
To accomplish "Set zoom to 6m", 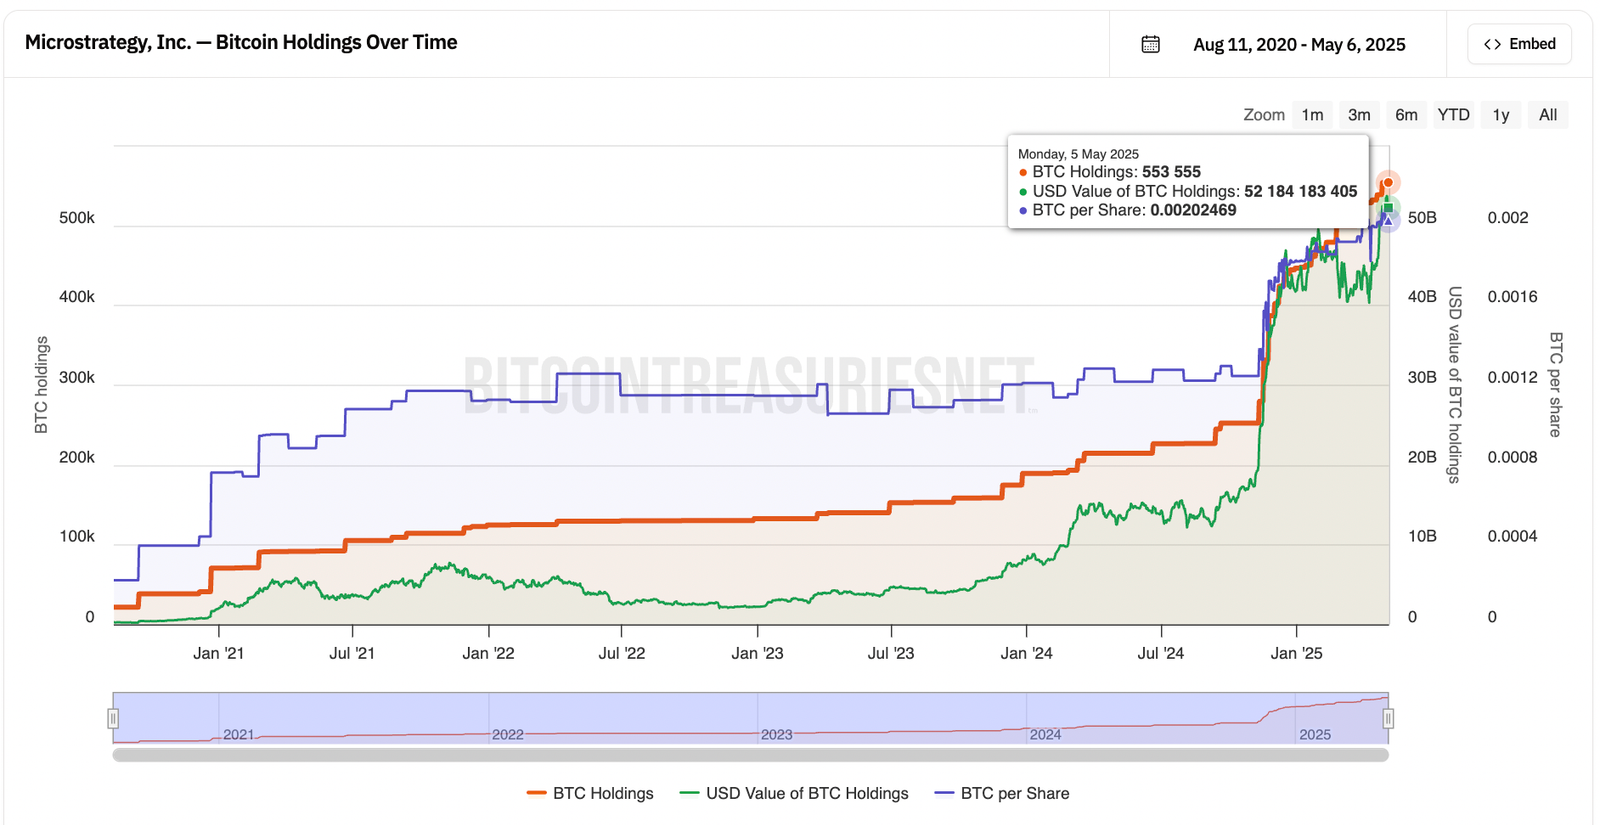I will point(1406,115).
